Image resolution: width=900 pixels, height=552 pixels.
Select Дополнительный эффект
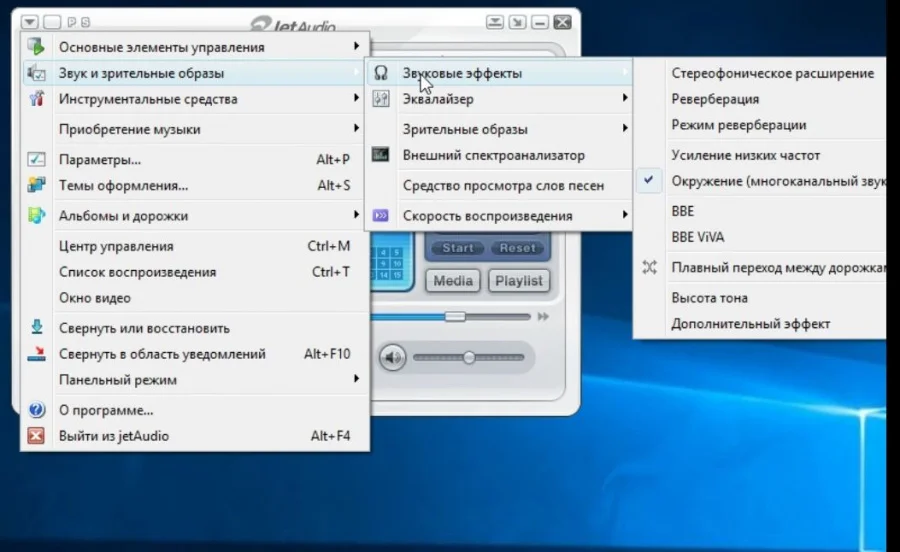(x=751, y=324)
